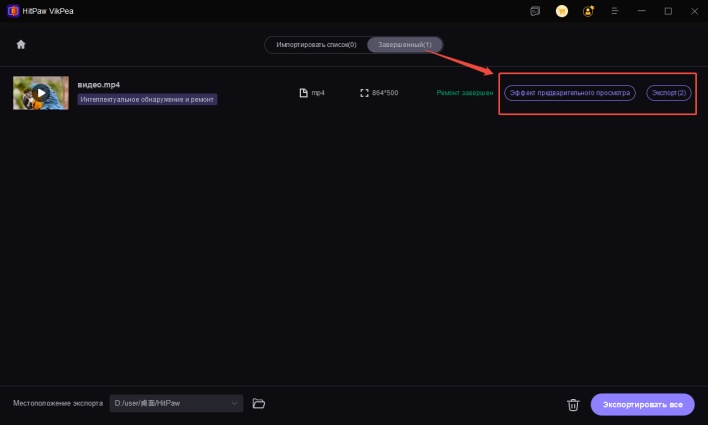Click the HitPaw VikPea logo icon

tap(11, 11)
